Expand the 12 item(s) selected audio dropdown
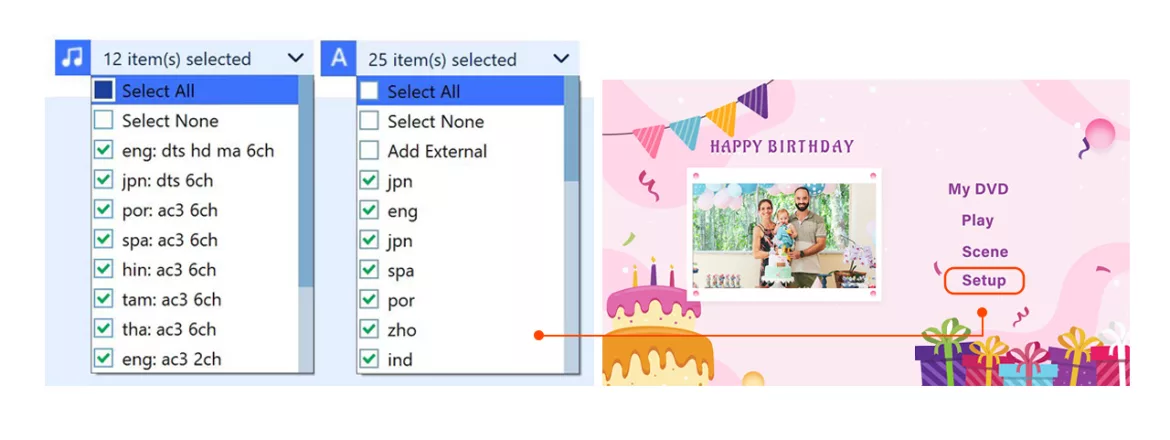This screenshot has width=1170, height=440. click(294, 59)
